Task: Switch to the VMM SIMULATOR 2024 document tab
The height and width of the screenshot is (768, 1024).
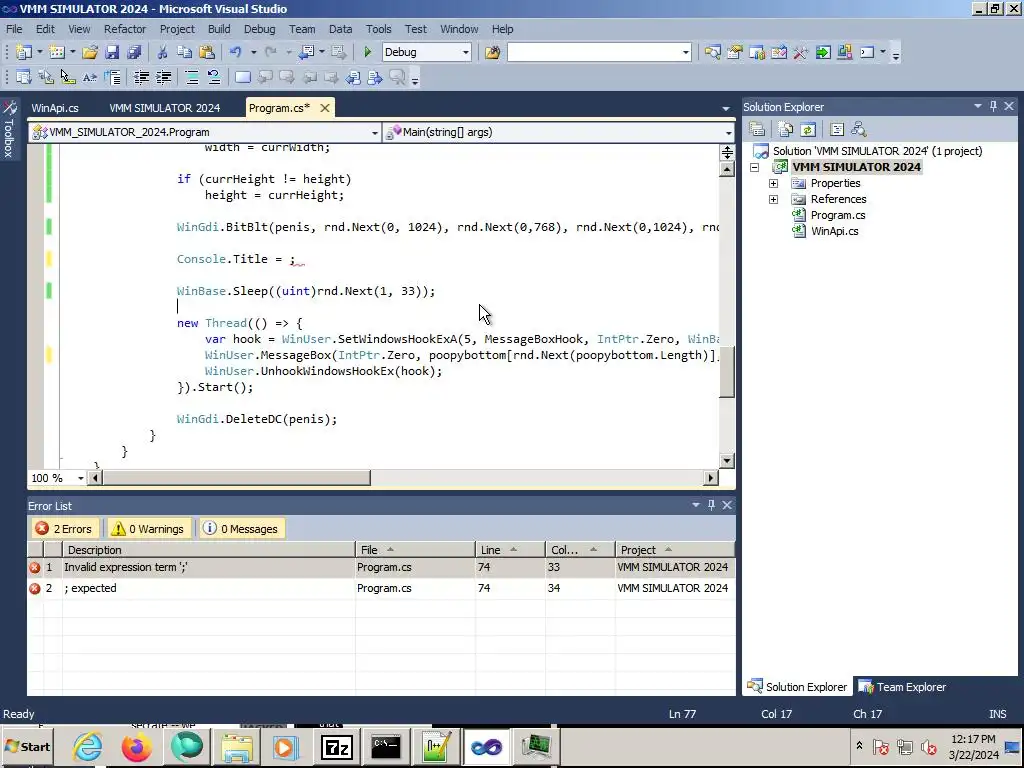Action: (165, 108)
